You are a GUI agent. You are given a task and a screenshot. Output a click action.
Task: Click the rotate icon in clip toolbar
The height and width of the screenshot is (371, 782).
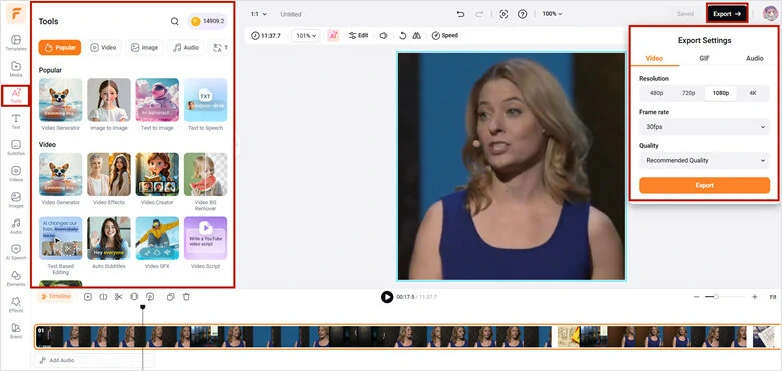point(402,35)
